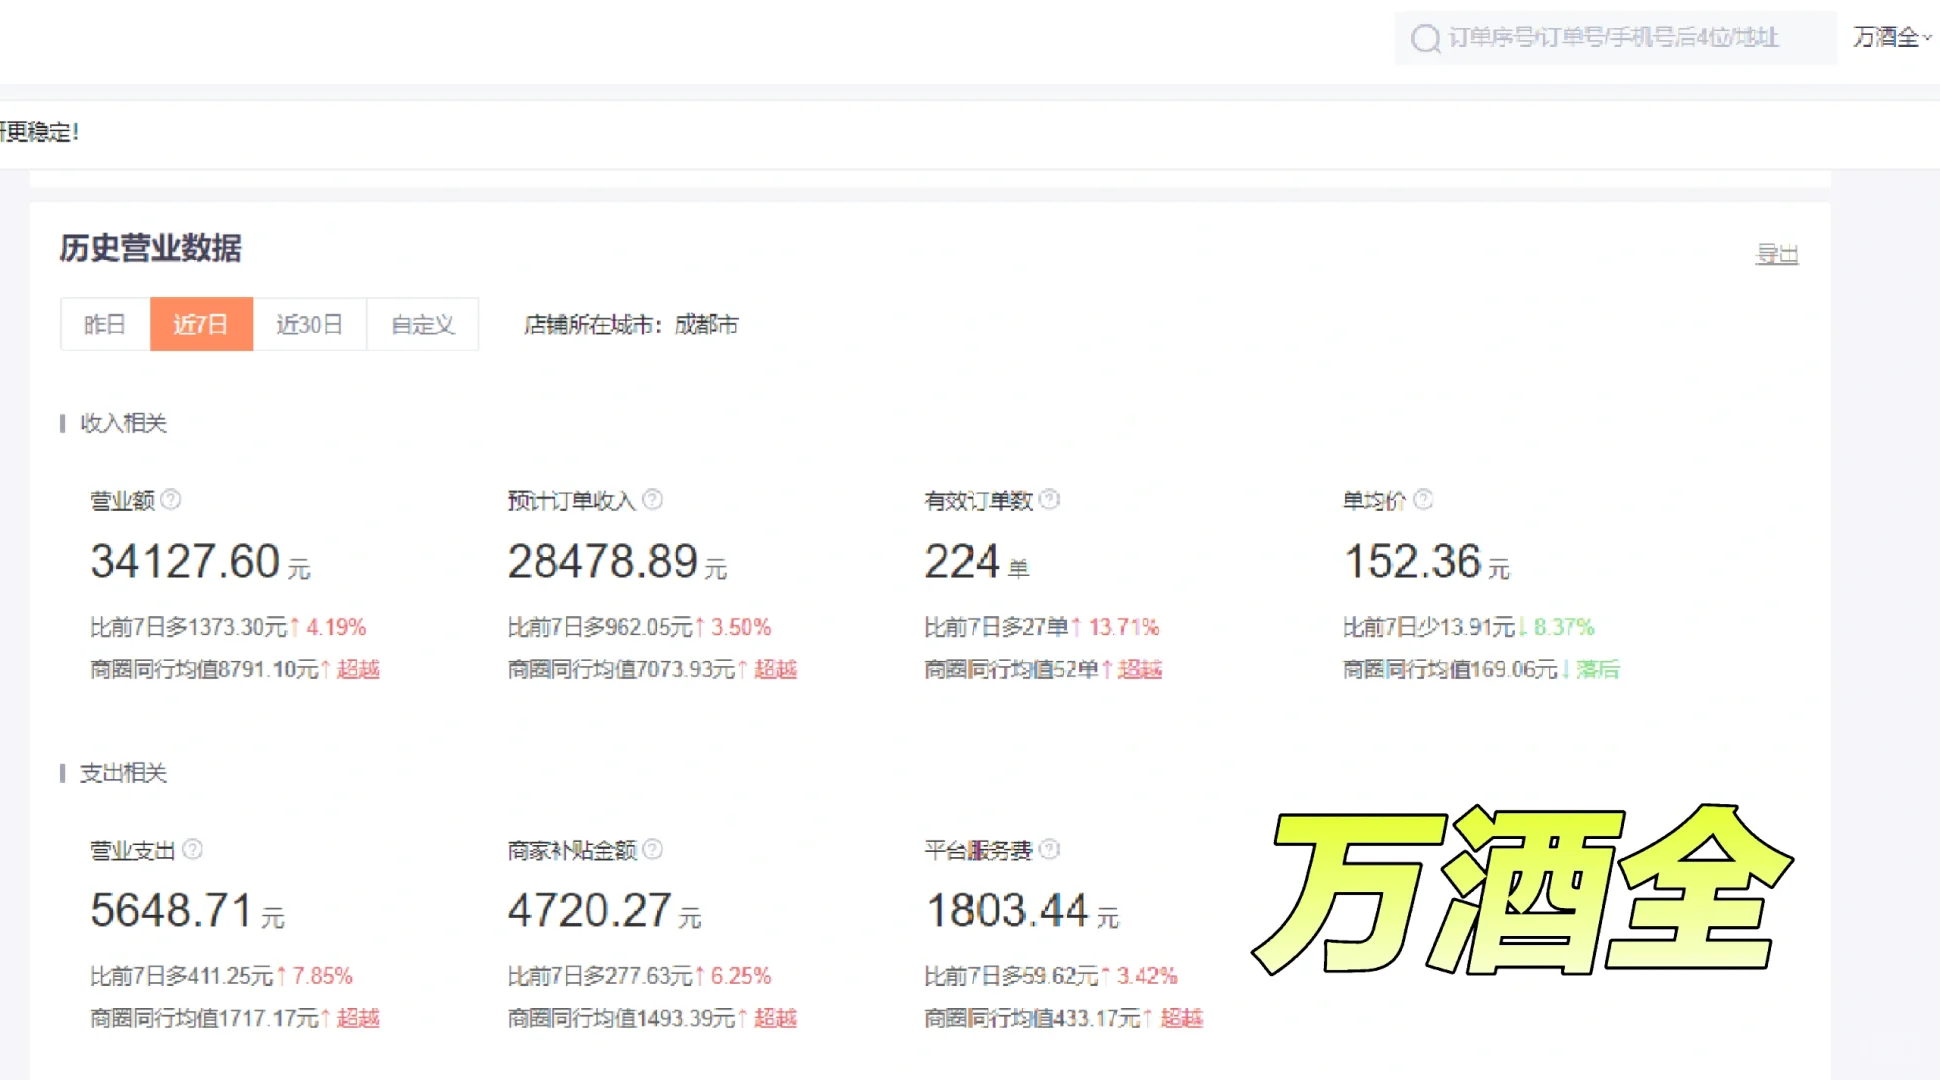The height and width of the screenshot is (1080, 1940).
Task: Select the 近7日 tab
Action: [201, 324]
